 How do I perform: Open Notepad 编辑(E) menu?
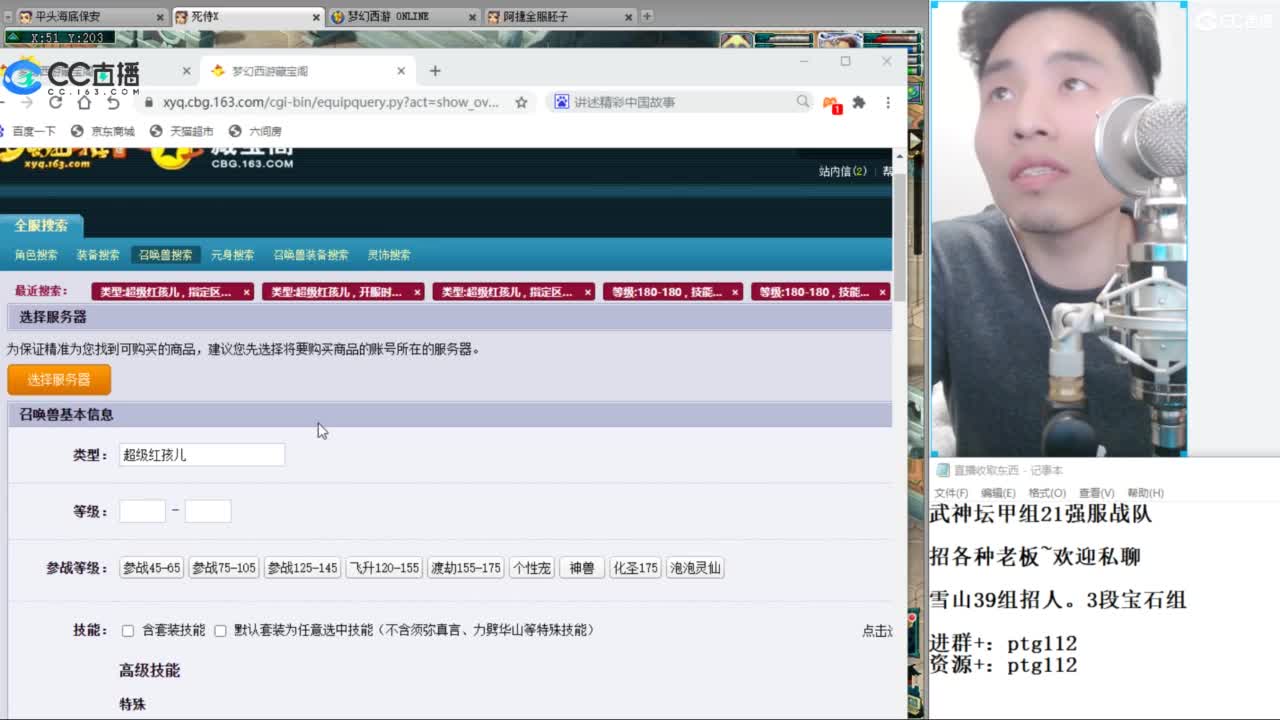pyautogui.click(x=998, y=493)
